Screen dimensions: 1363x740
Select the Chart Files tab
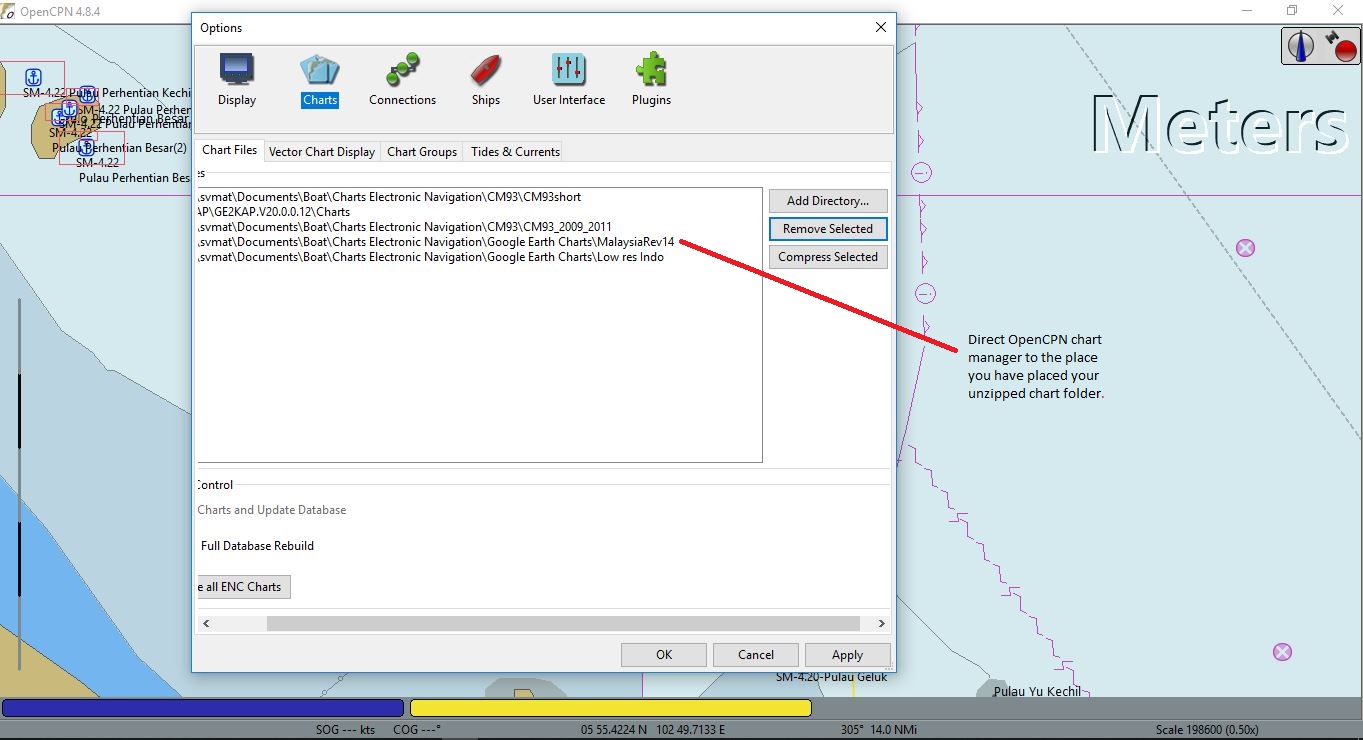tap(229, 150)
